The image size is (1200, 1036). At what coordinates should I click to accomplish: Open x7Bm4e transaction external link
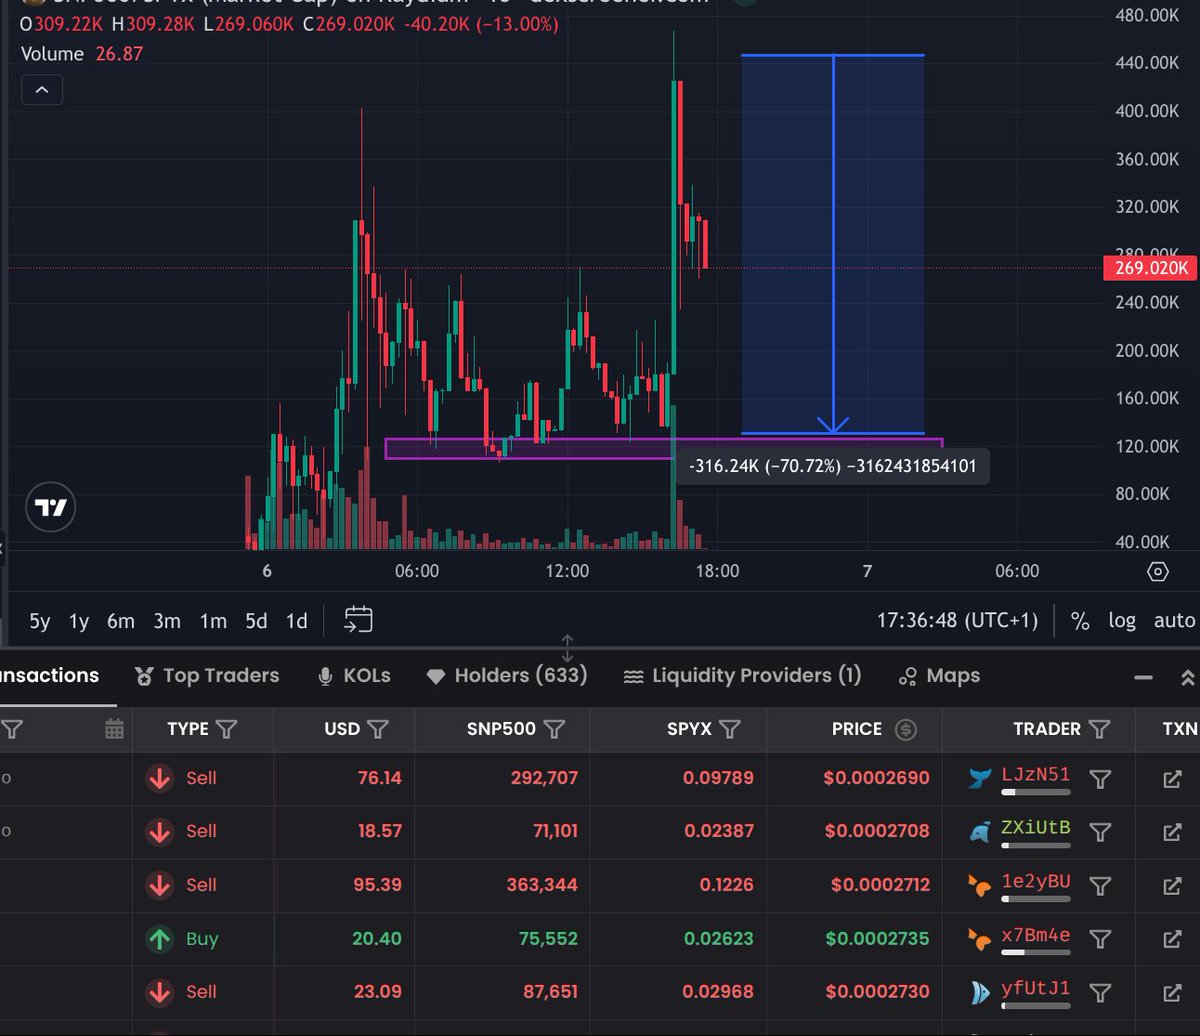1172,939
